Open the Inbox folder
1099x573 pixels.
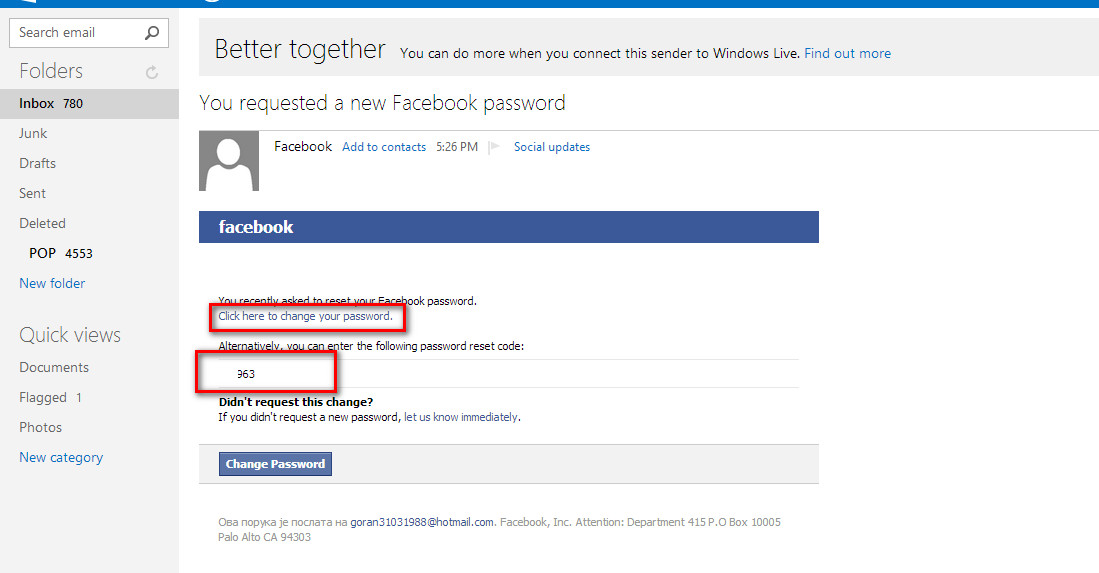tap(37, 103)
